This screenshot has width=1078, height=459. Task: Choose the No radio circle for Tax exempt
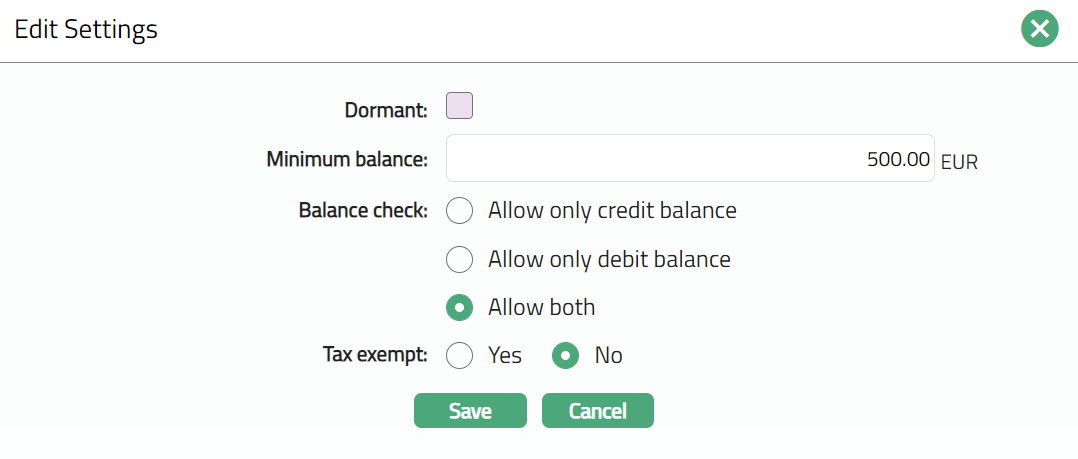[x=566, y=355]
